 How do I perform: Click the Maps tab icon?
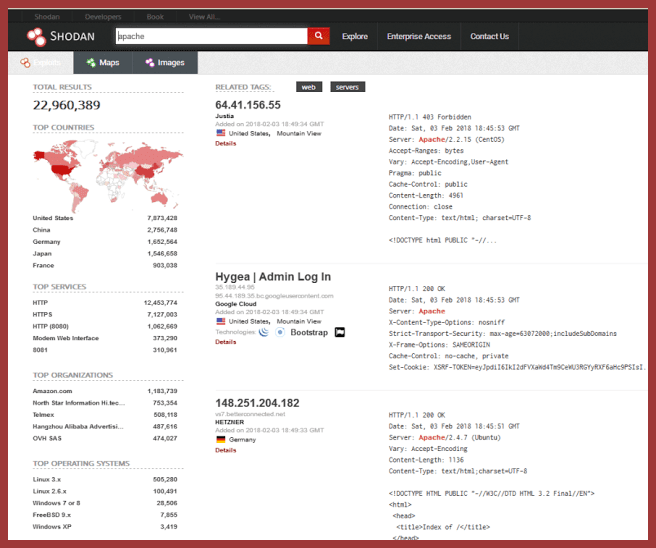(91, 63)
